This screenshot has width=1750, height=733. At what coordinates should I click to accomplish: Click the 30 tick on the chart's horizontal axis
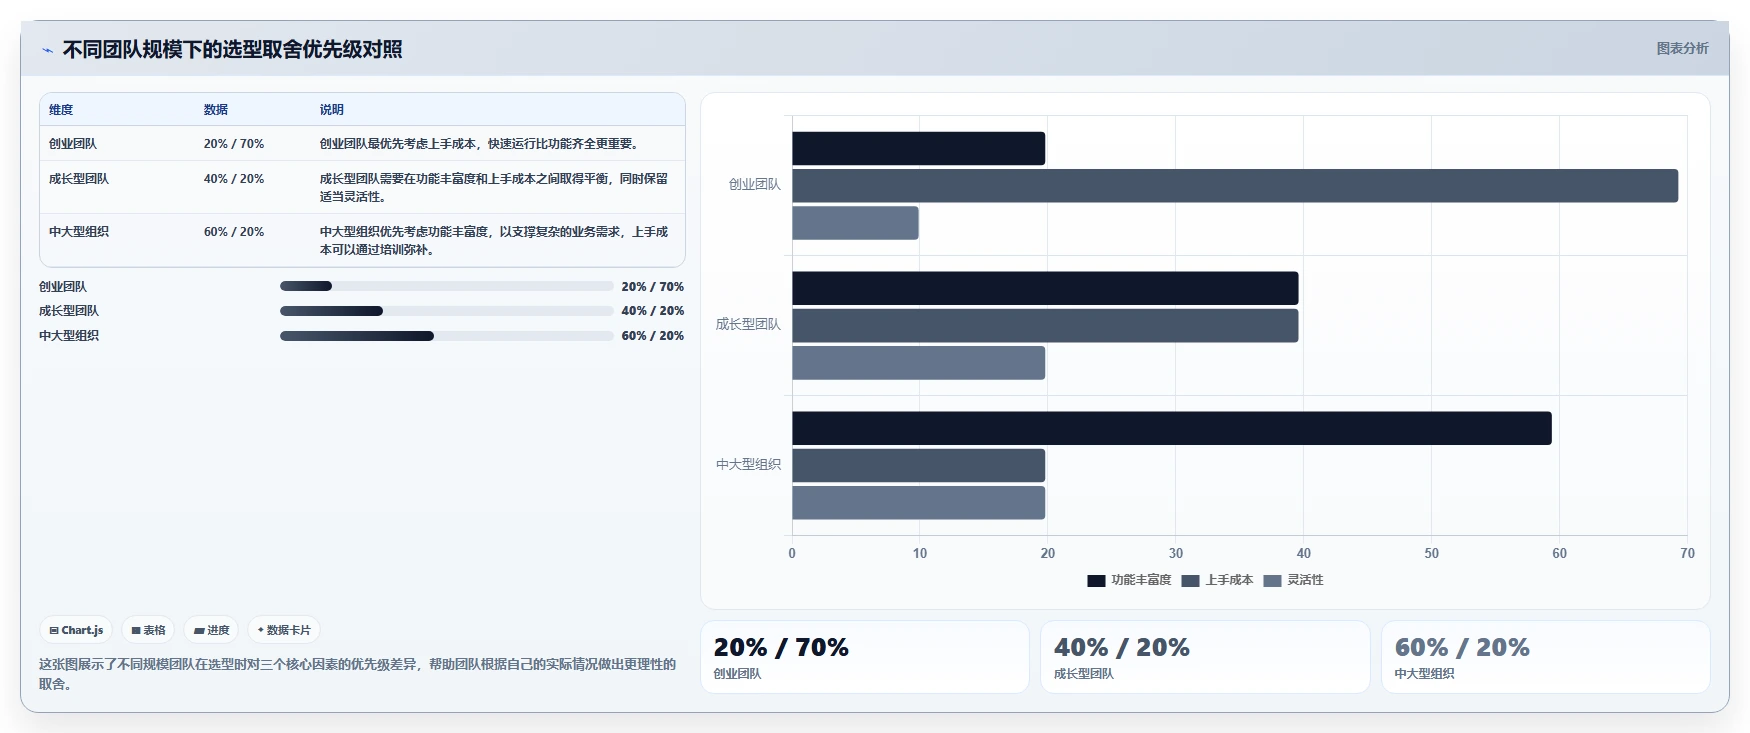[x=1176, y=553]
